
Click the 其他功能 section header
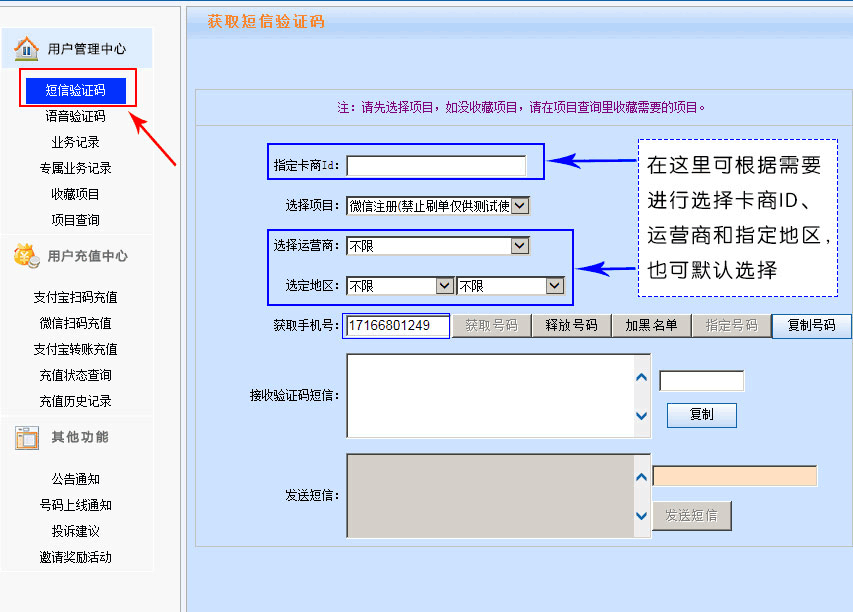pos(80,437)
